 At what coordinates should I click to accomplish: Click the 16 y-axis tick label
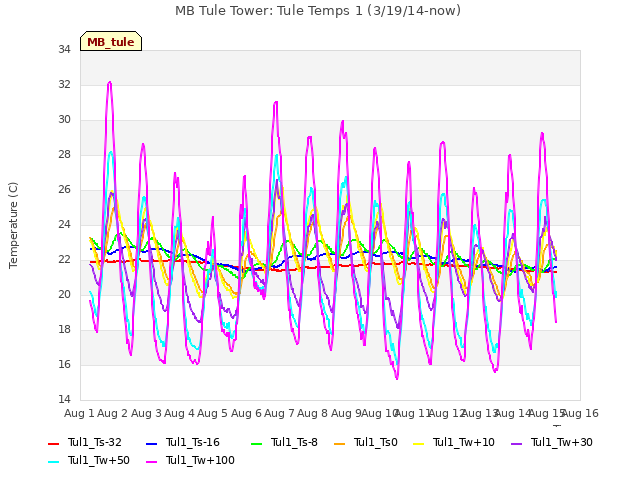64,364
